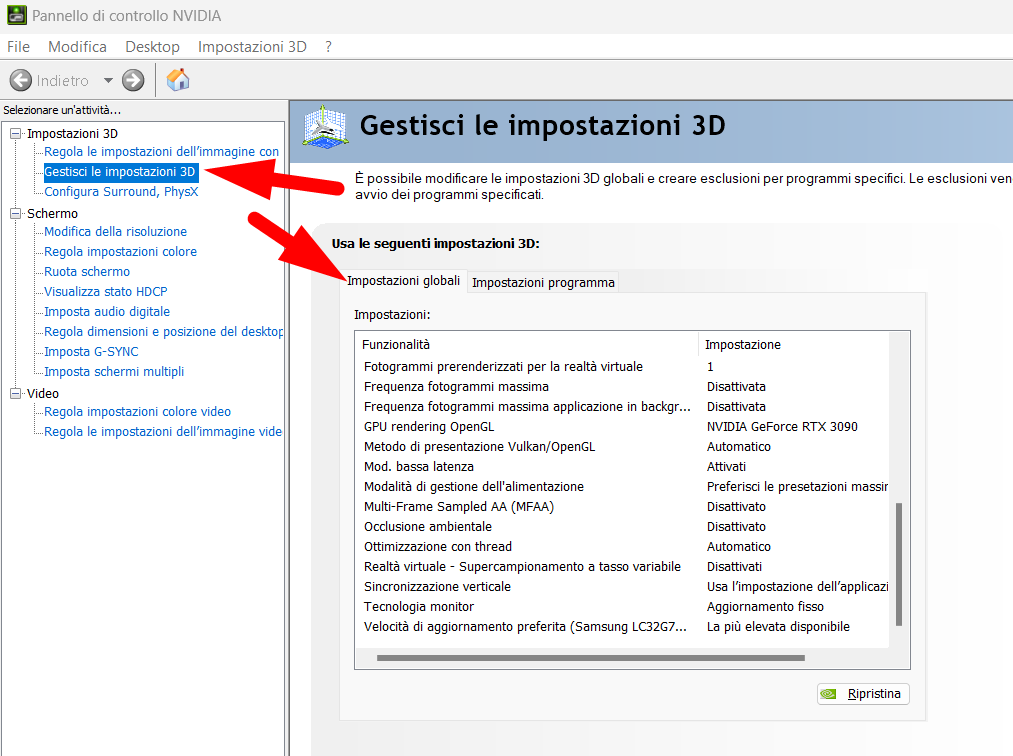This screenshot has width=1013, height=756.
Task: Collapse the Impostazioni 3D tree node
Action: coord(16,134)
